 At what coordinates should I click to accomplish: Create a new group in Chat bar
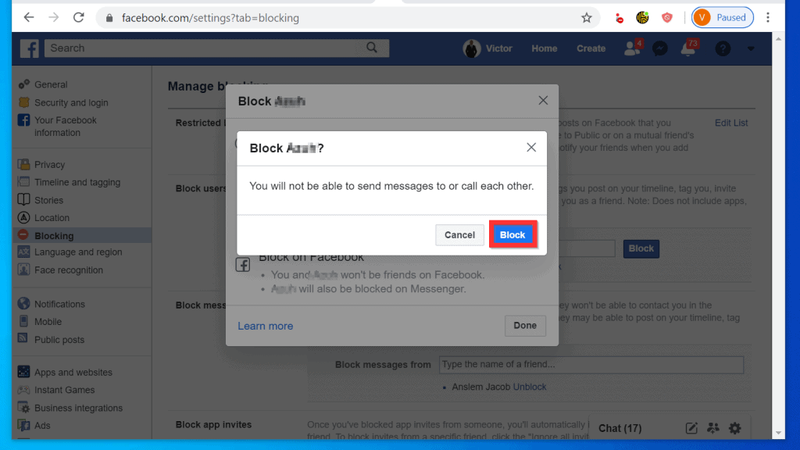click(713, 428)
